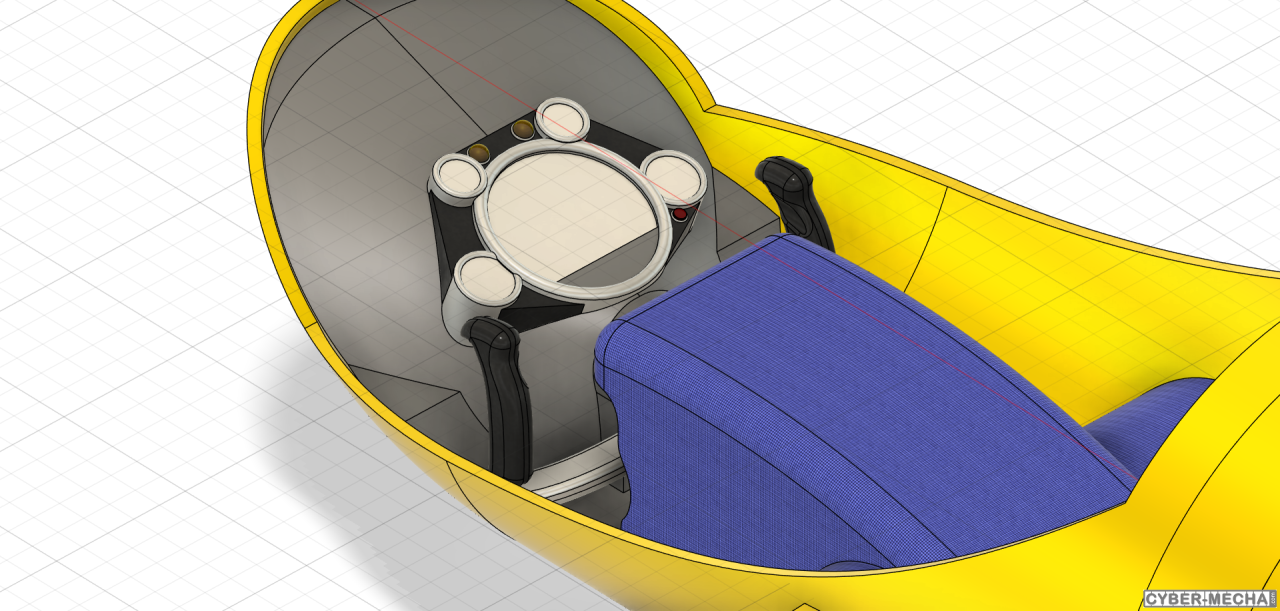Click the CYBER-MECHA watermark logo
This screenshot has width=1280, height=611.
pyautogui.click(x=1209, y=599)
